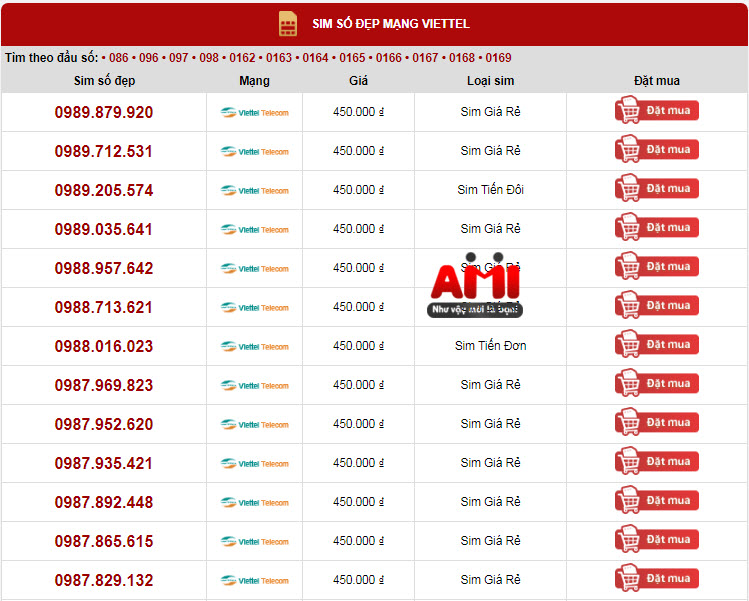Open SIM number 0987.935.421
749x601 pixels.
(x=104, y=463)
